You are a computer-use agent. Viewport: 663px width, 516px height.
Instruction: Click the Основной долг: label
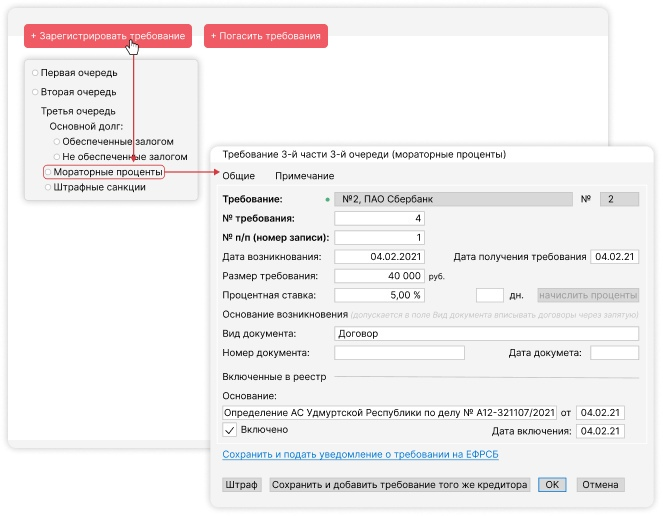tap(86, 126)
